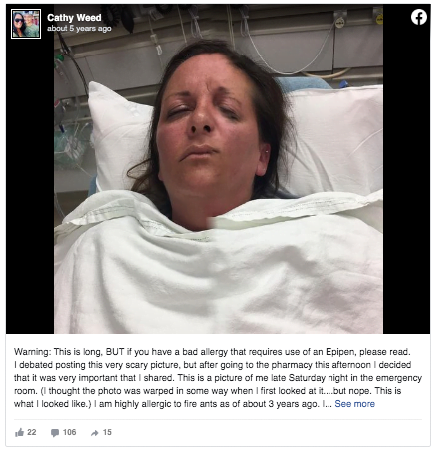Open the 106 comments count
Screen dimensions: 436x452
[69, 432]
